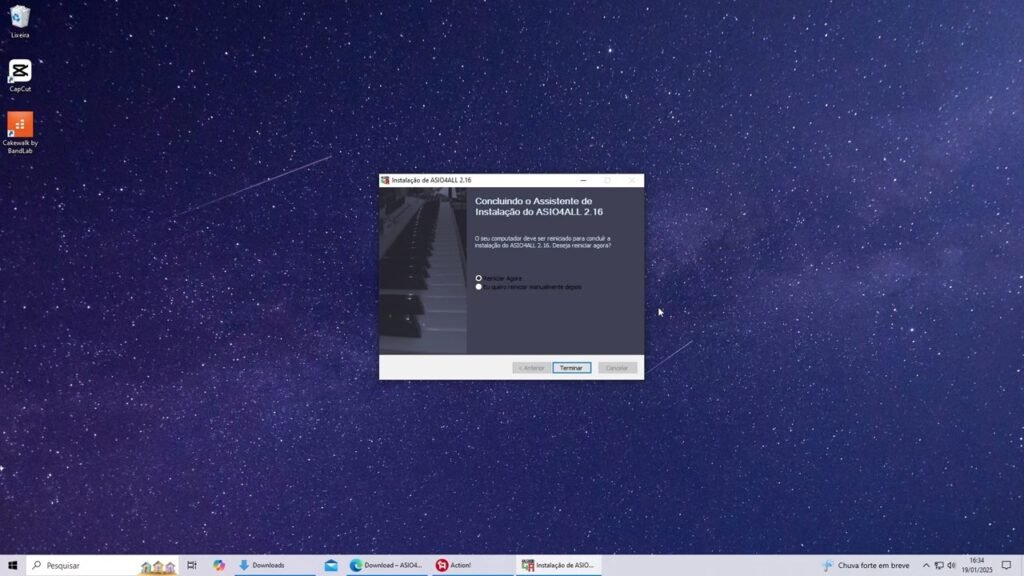Switch to the Action! recorder taskbar item
Image resolution: width=1024 pixels, height=576 pixels.
[x=472, y=566]
